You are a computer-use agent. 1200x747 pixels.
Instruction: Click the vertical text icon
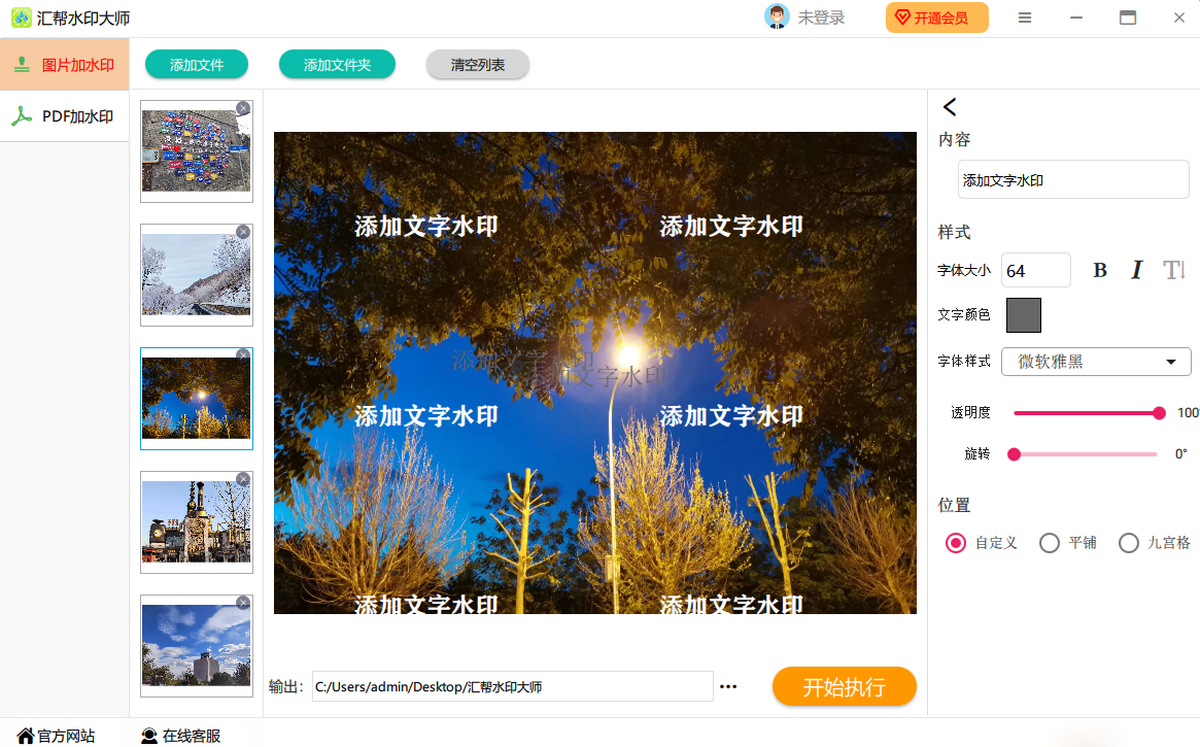coord(1174,270)
